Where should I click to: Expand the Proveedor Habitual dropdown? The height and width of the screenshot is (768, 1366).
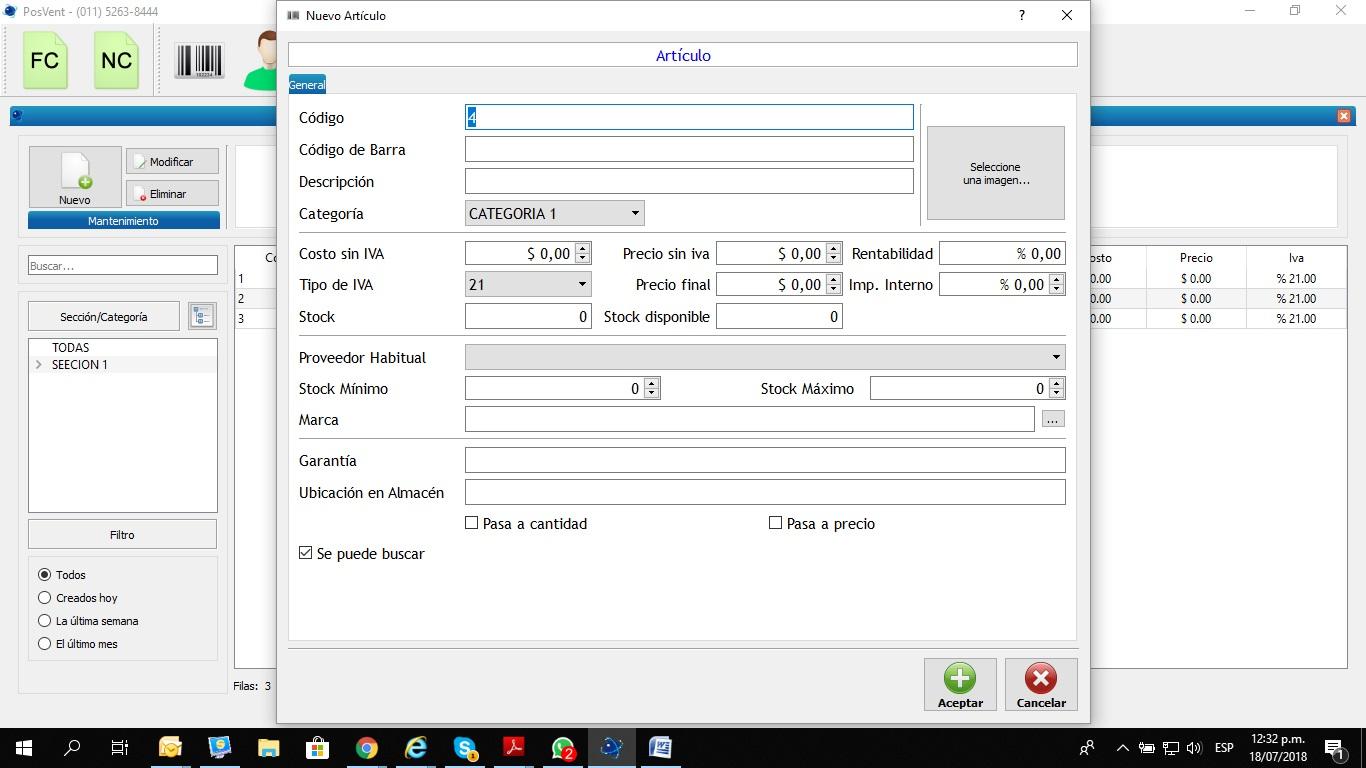click(x=1055, y=357)
